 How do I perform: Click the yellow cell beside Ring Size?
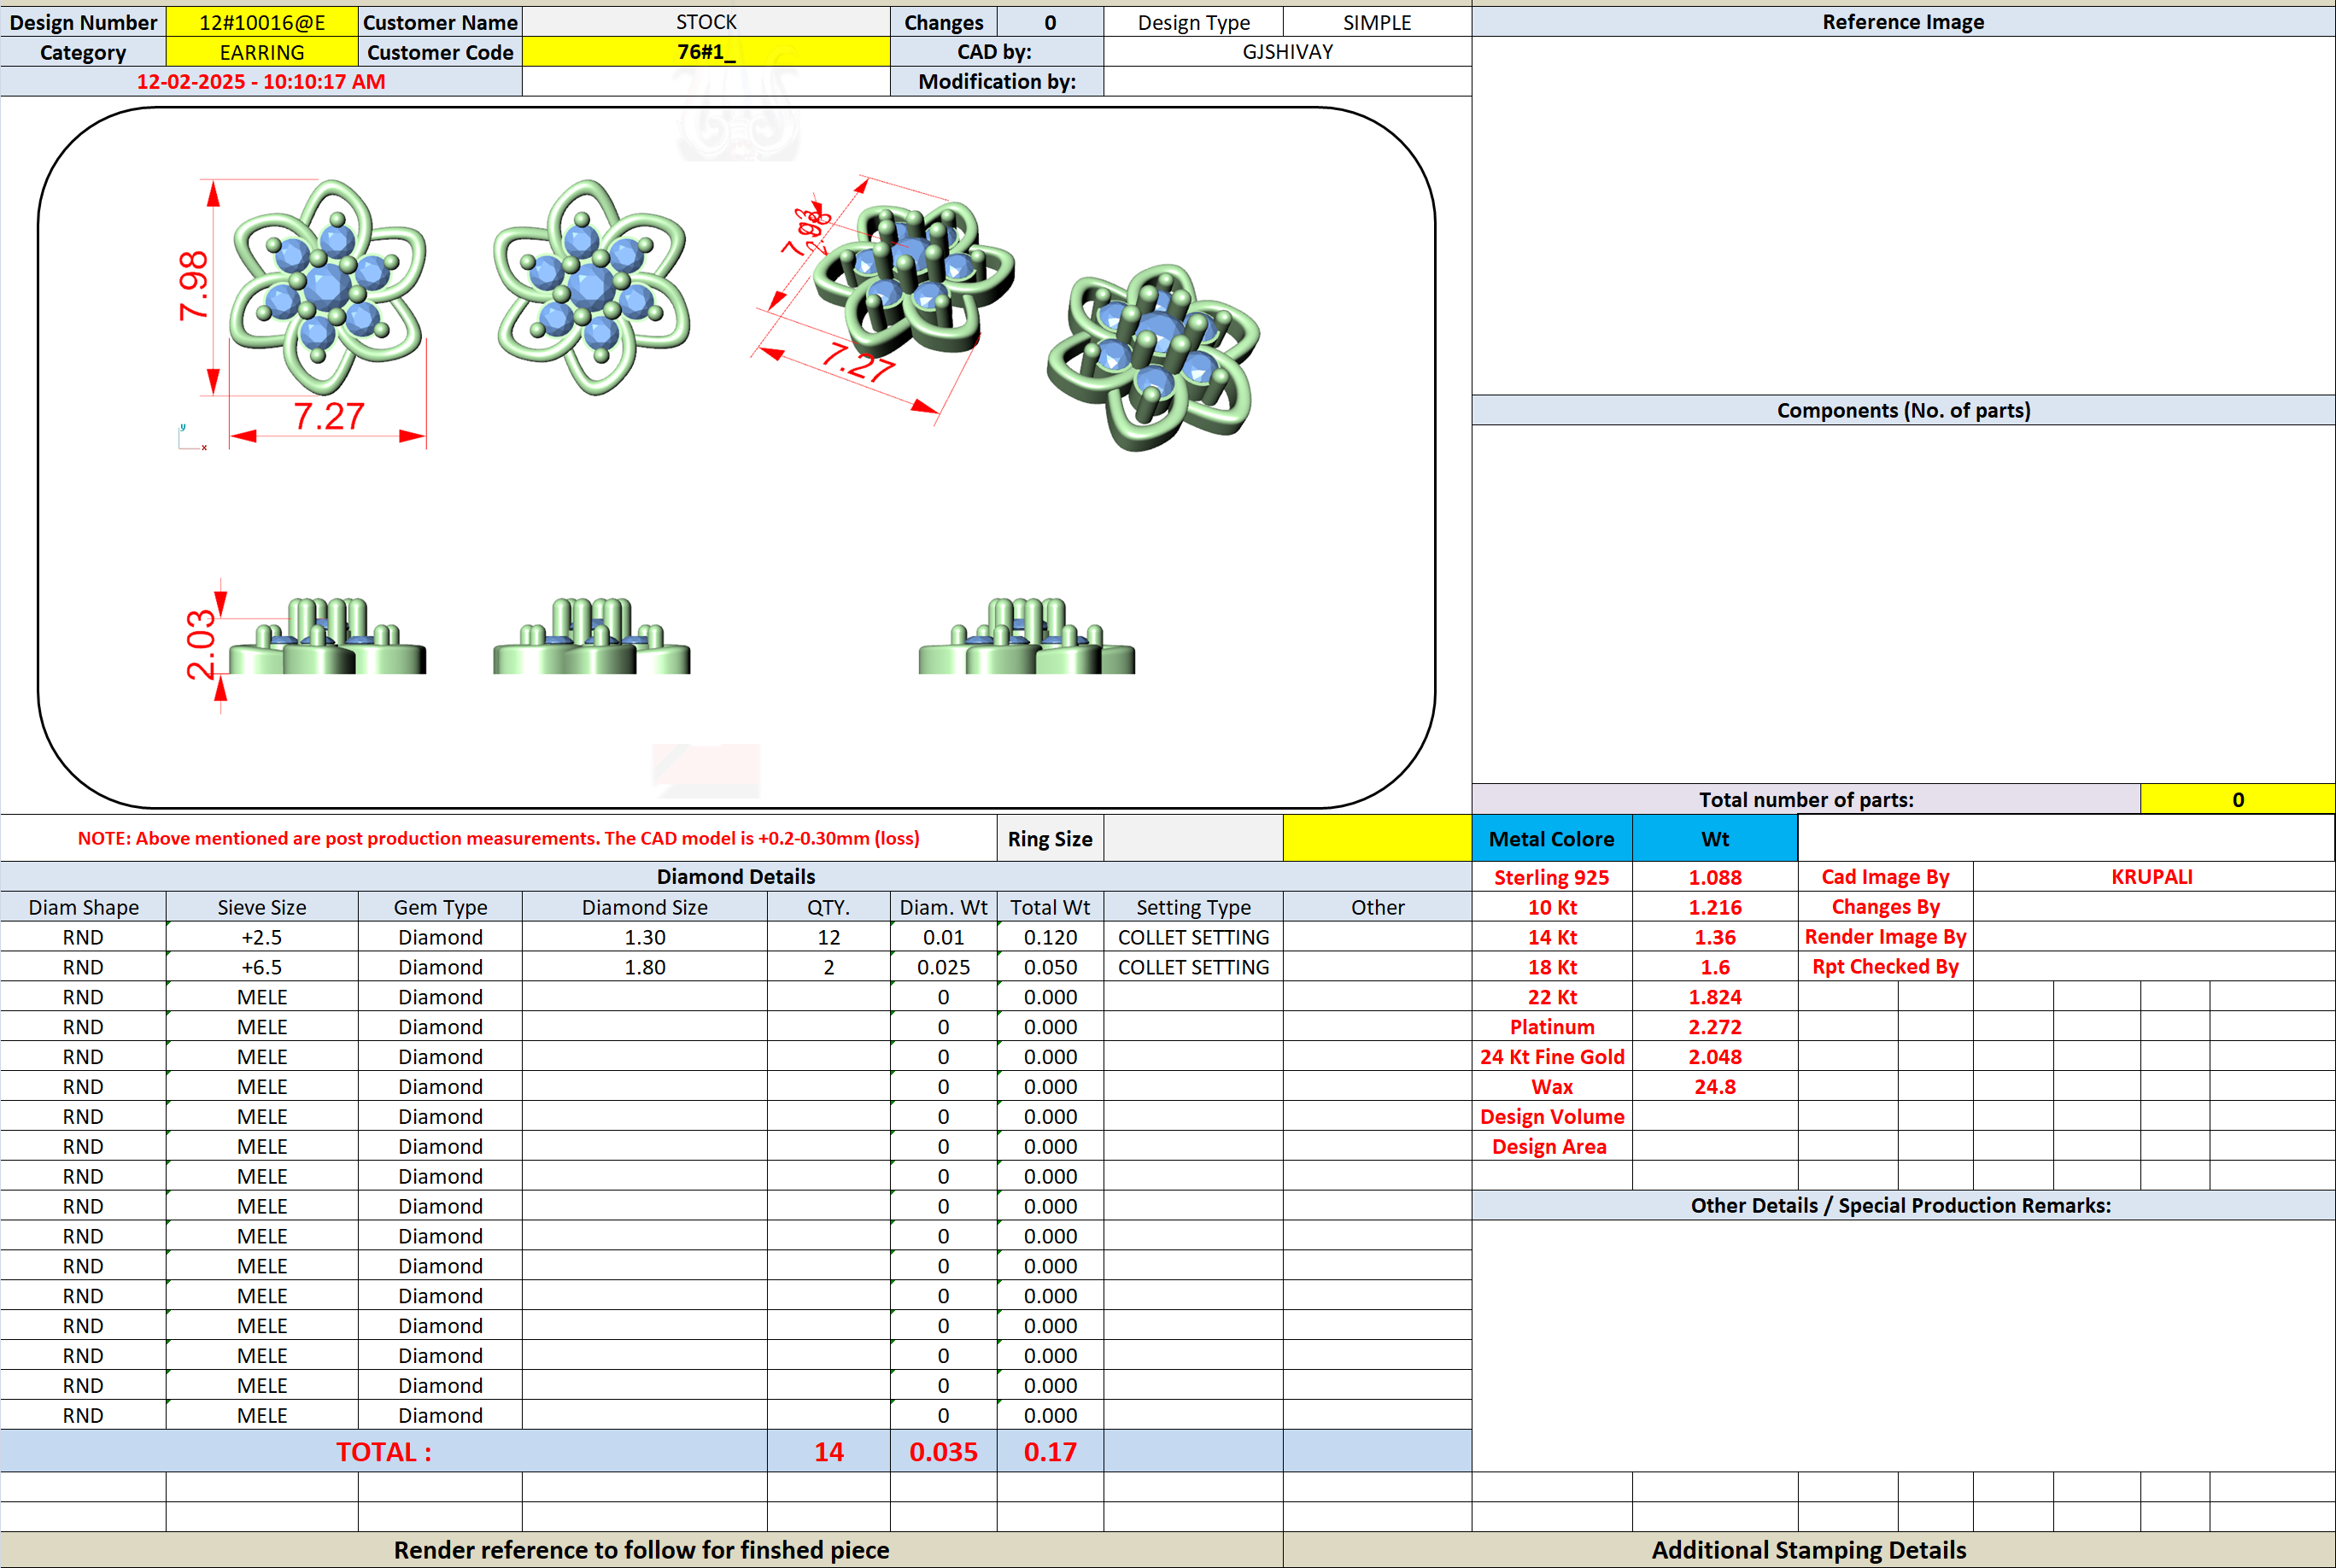click(x=1377, y=839)
